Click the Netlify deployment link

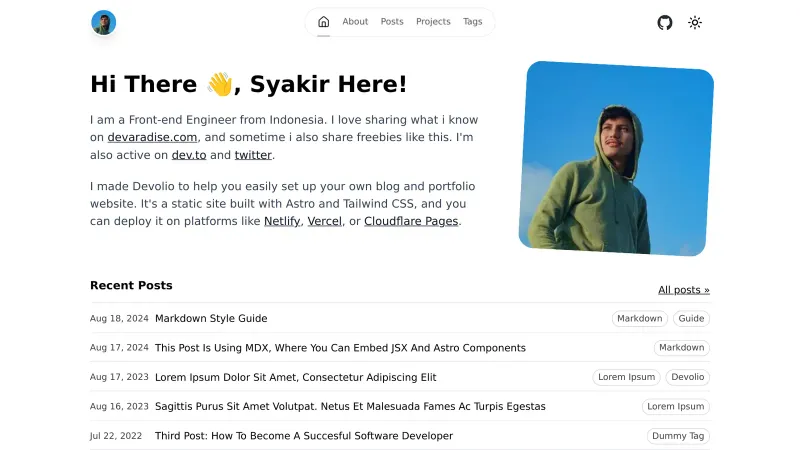point(282,221)
